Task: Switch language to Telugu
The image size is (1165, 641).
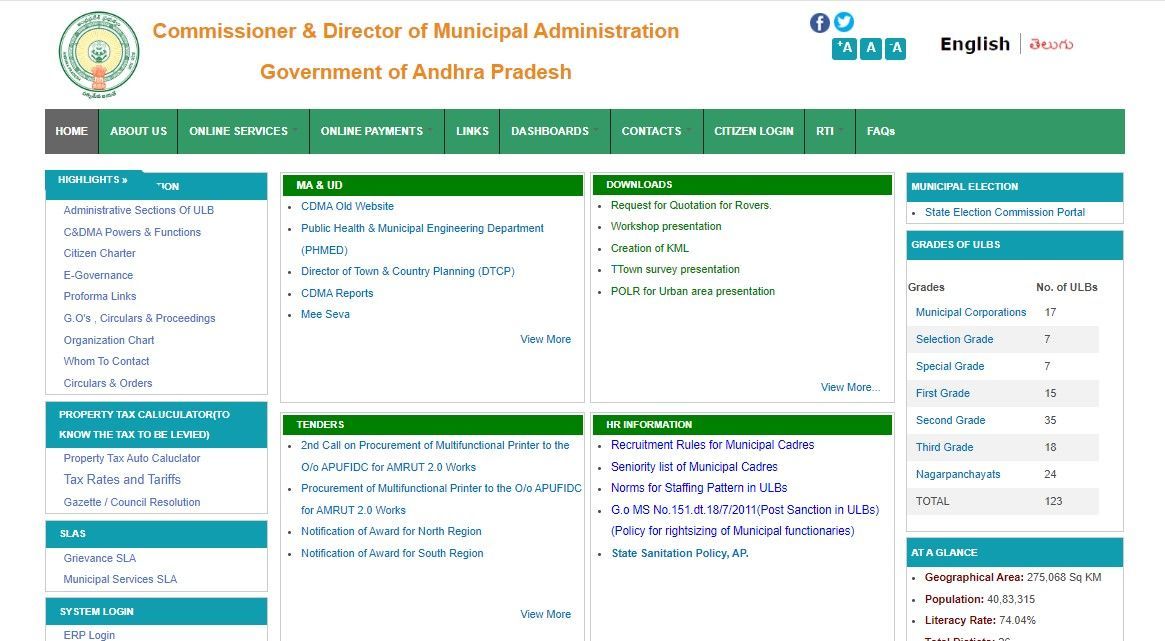Action: coord(1051,44)
